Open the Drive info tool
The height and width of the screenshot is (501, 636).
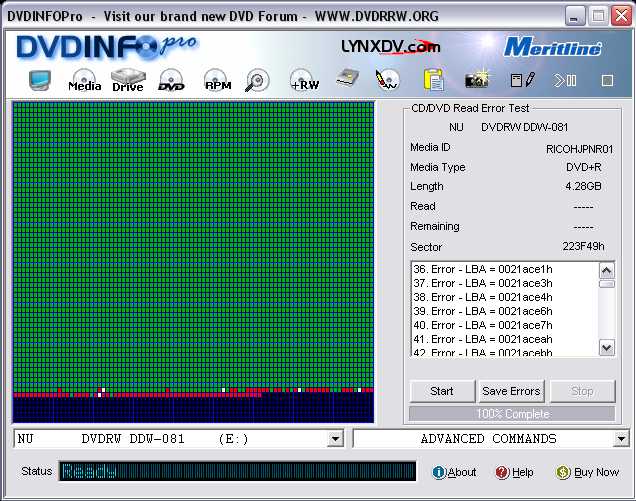coord(128,80)
